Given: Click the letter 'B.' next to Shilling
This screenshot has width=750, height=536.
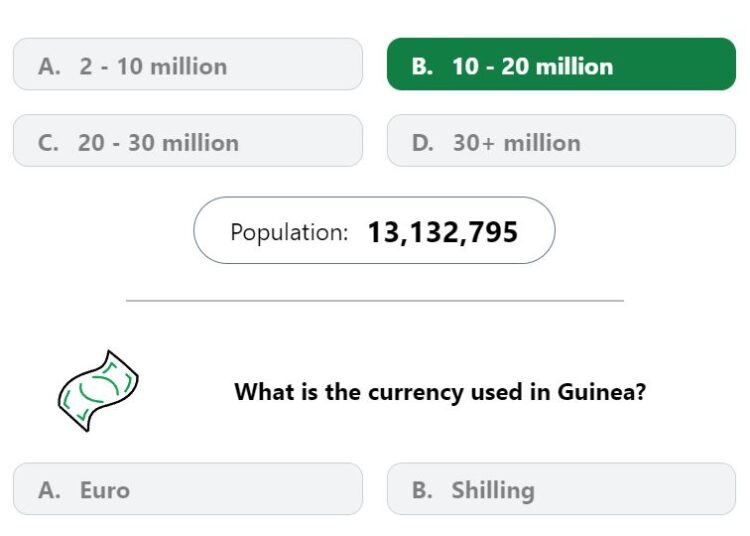Looking at the screenshot, I should [x=422, y=490].
